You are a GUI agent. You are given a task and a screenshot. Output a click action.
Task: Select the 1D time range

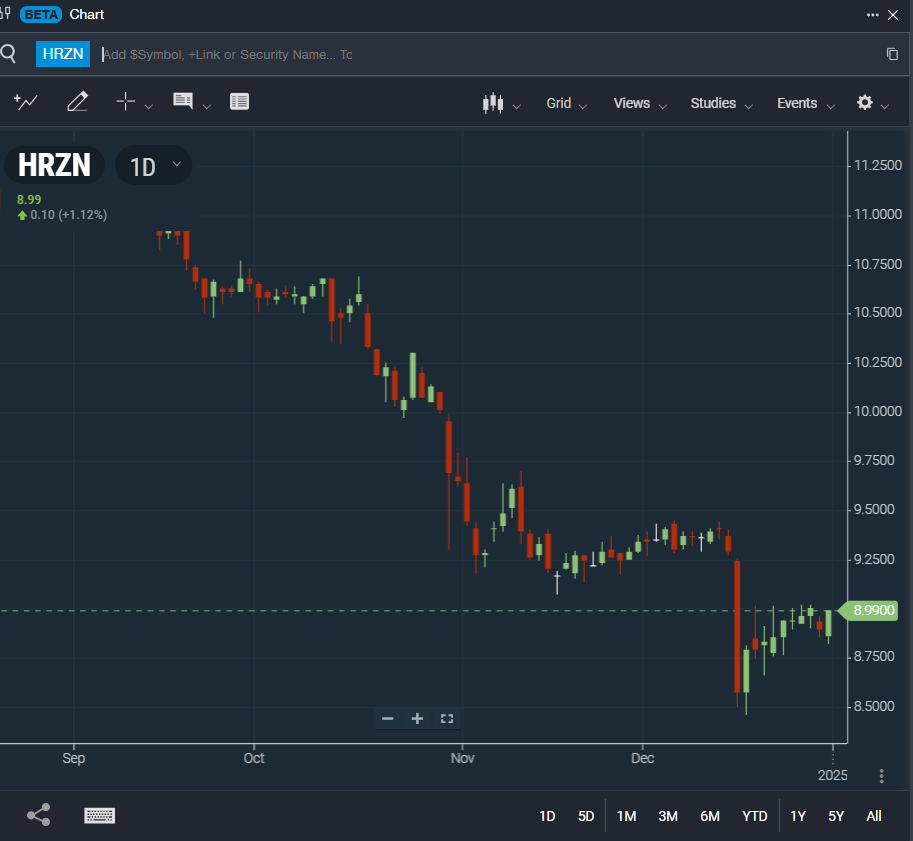coord(547,816)
